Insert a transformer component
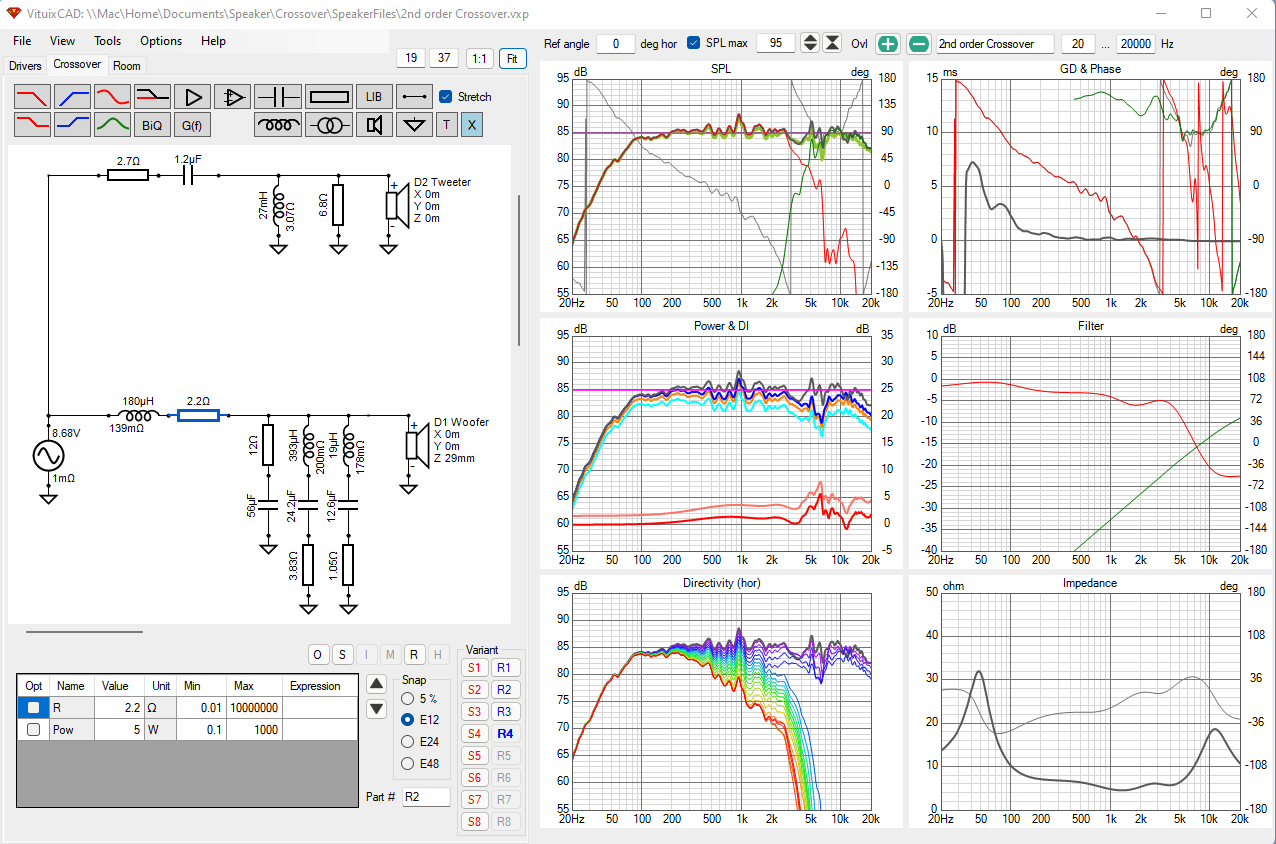The height and width of the screenshot is (844, 1276). [x=329, y=125]
